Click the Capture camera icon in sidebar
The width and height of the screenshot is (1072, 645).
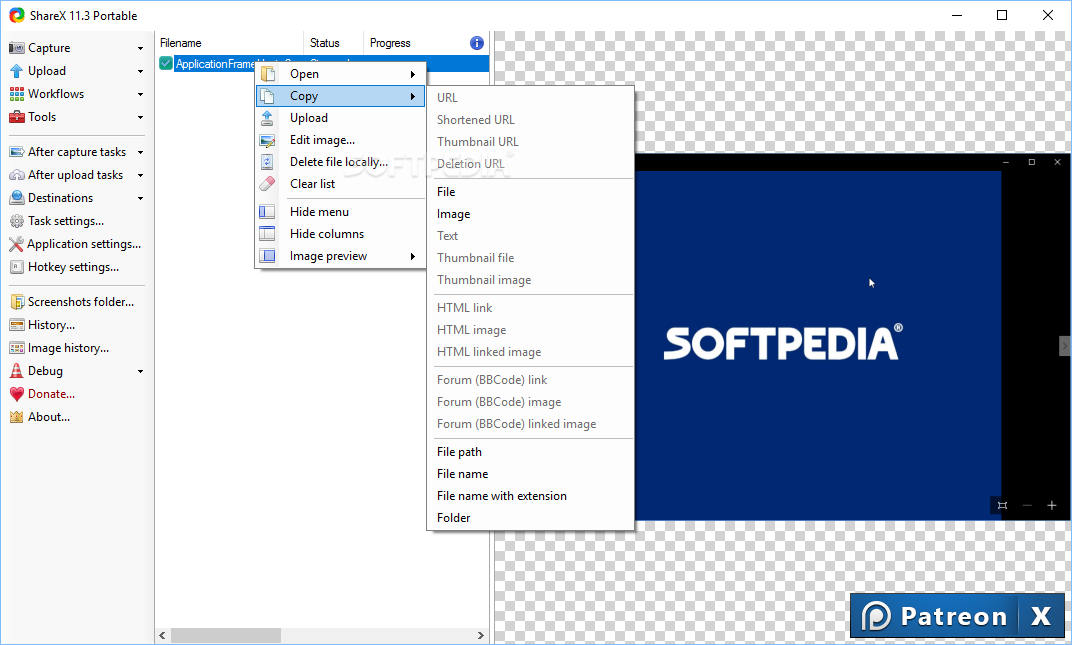[x=16, y=48]
